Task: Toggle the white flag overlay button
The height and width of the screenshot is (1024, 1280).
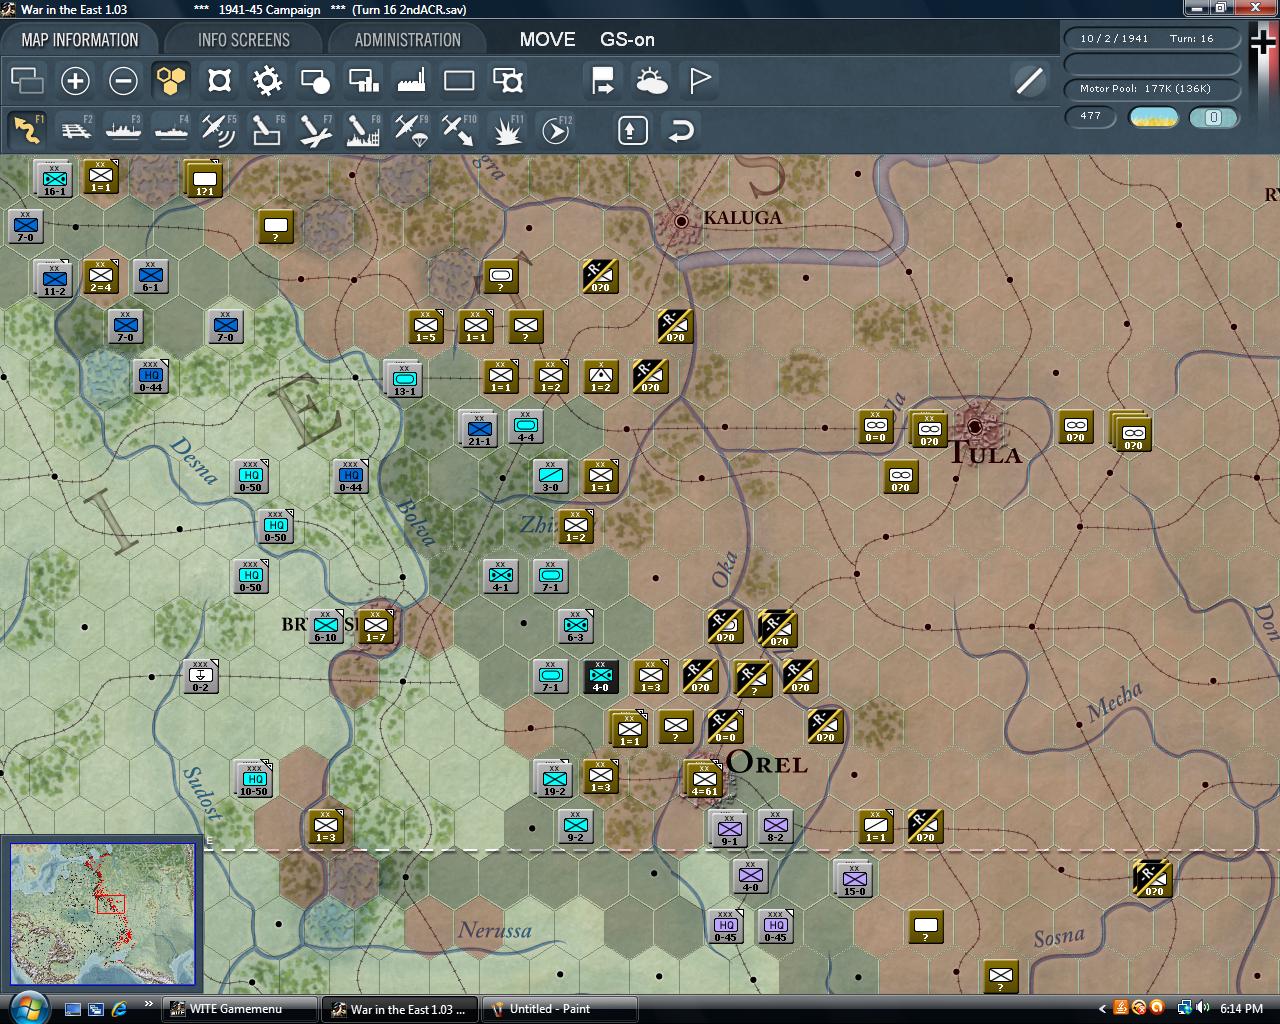Action: point(700,81)
